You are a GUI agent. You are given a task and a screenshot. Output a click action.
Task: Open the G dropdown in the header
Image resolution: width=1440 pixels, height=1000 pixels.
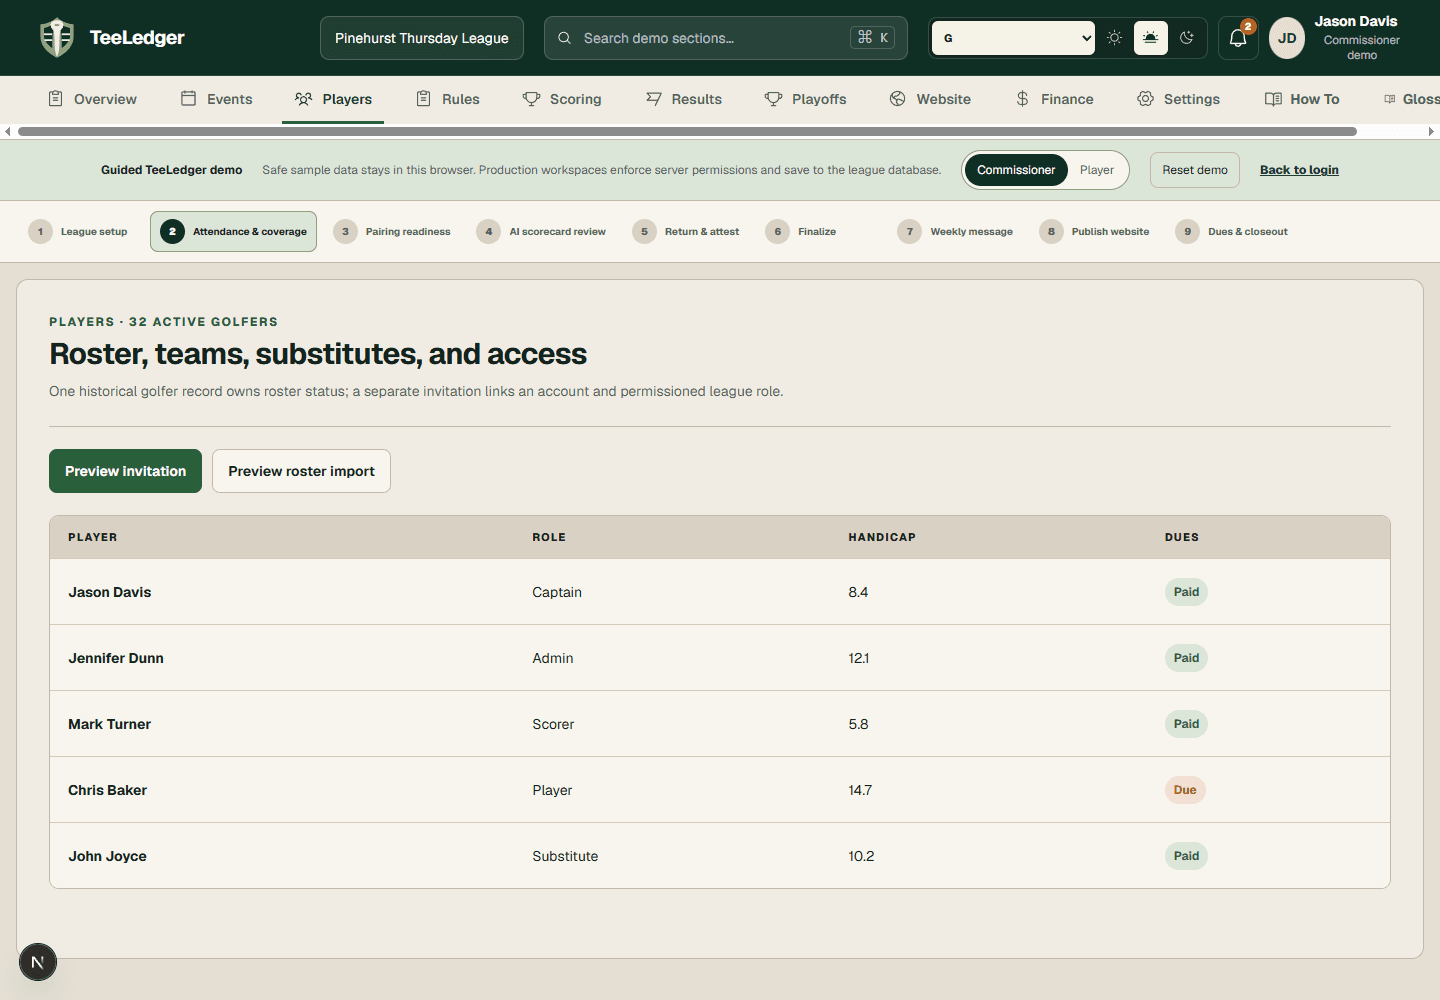(x=1013, y=38)
